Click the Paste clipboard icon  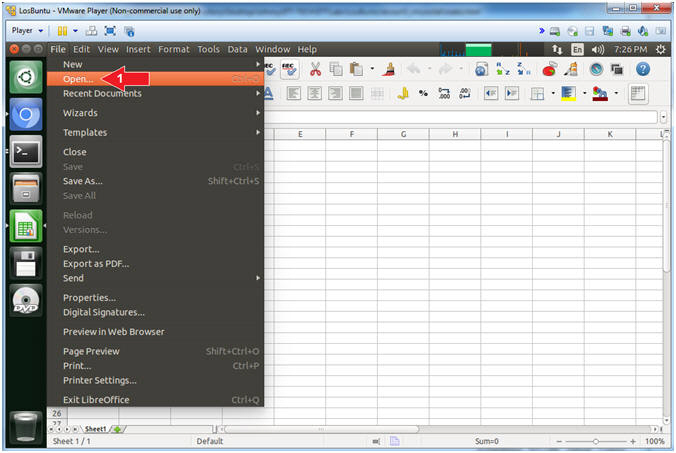pyautogui.click(x=356, y=69)
